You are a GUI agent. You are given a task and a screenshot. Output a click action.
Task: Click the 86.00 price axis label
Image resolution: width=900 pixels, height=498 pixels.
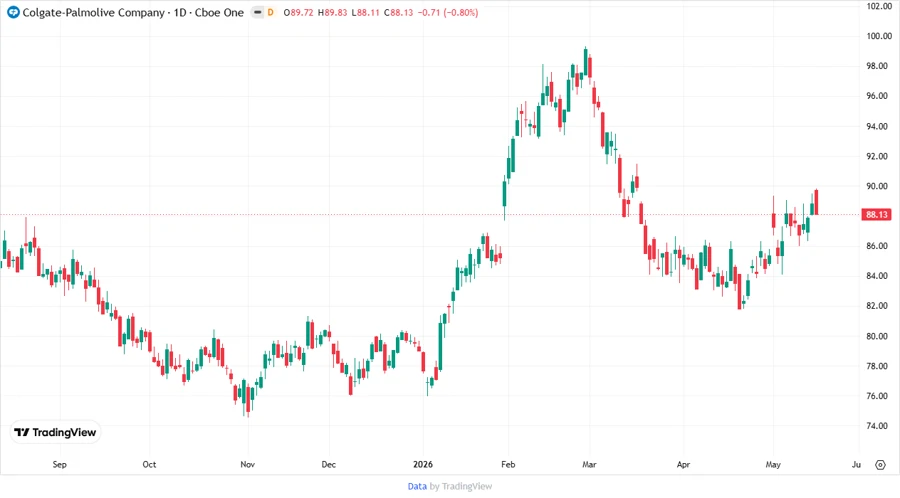[879, 246]
